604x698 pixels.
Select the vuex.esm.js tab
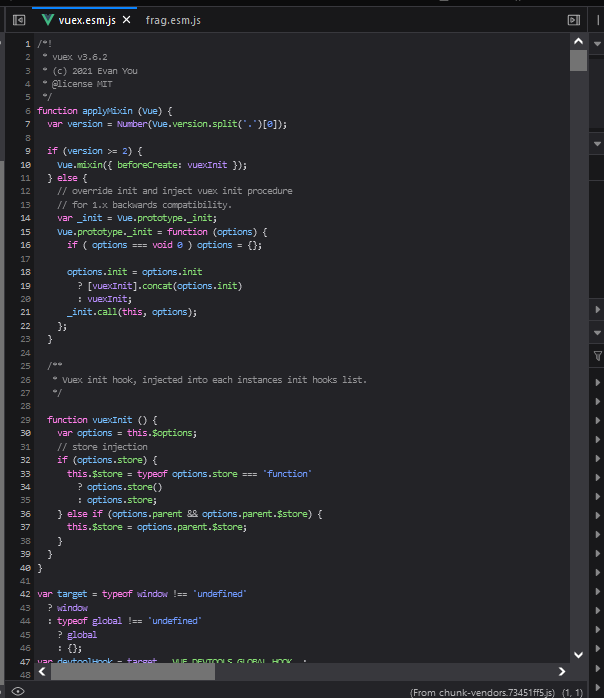pos(85,20)
